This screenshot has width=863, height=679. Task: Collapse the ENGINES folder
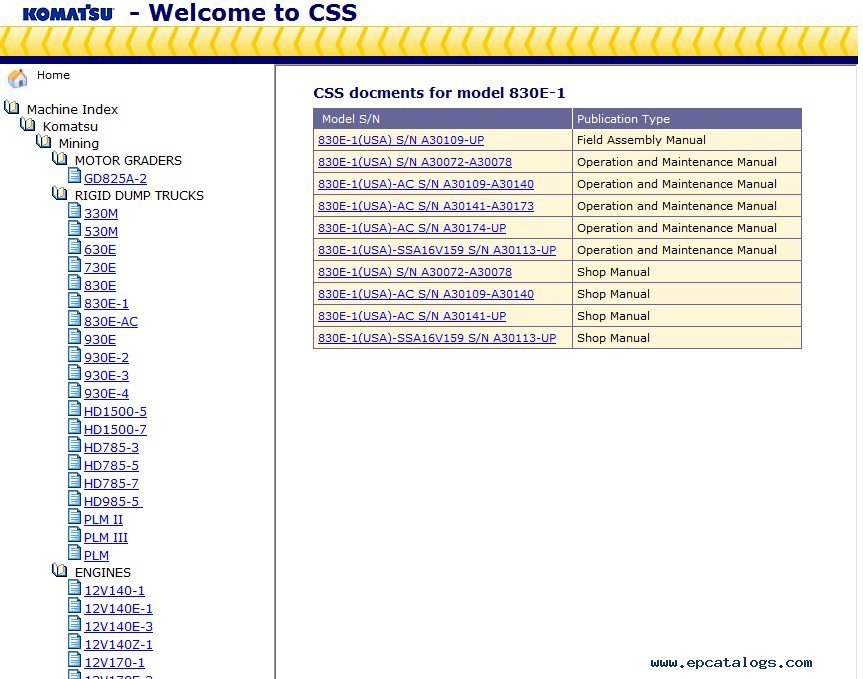60,571
